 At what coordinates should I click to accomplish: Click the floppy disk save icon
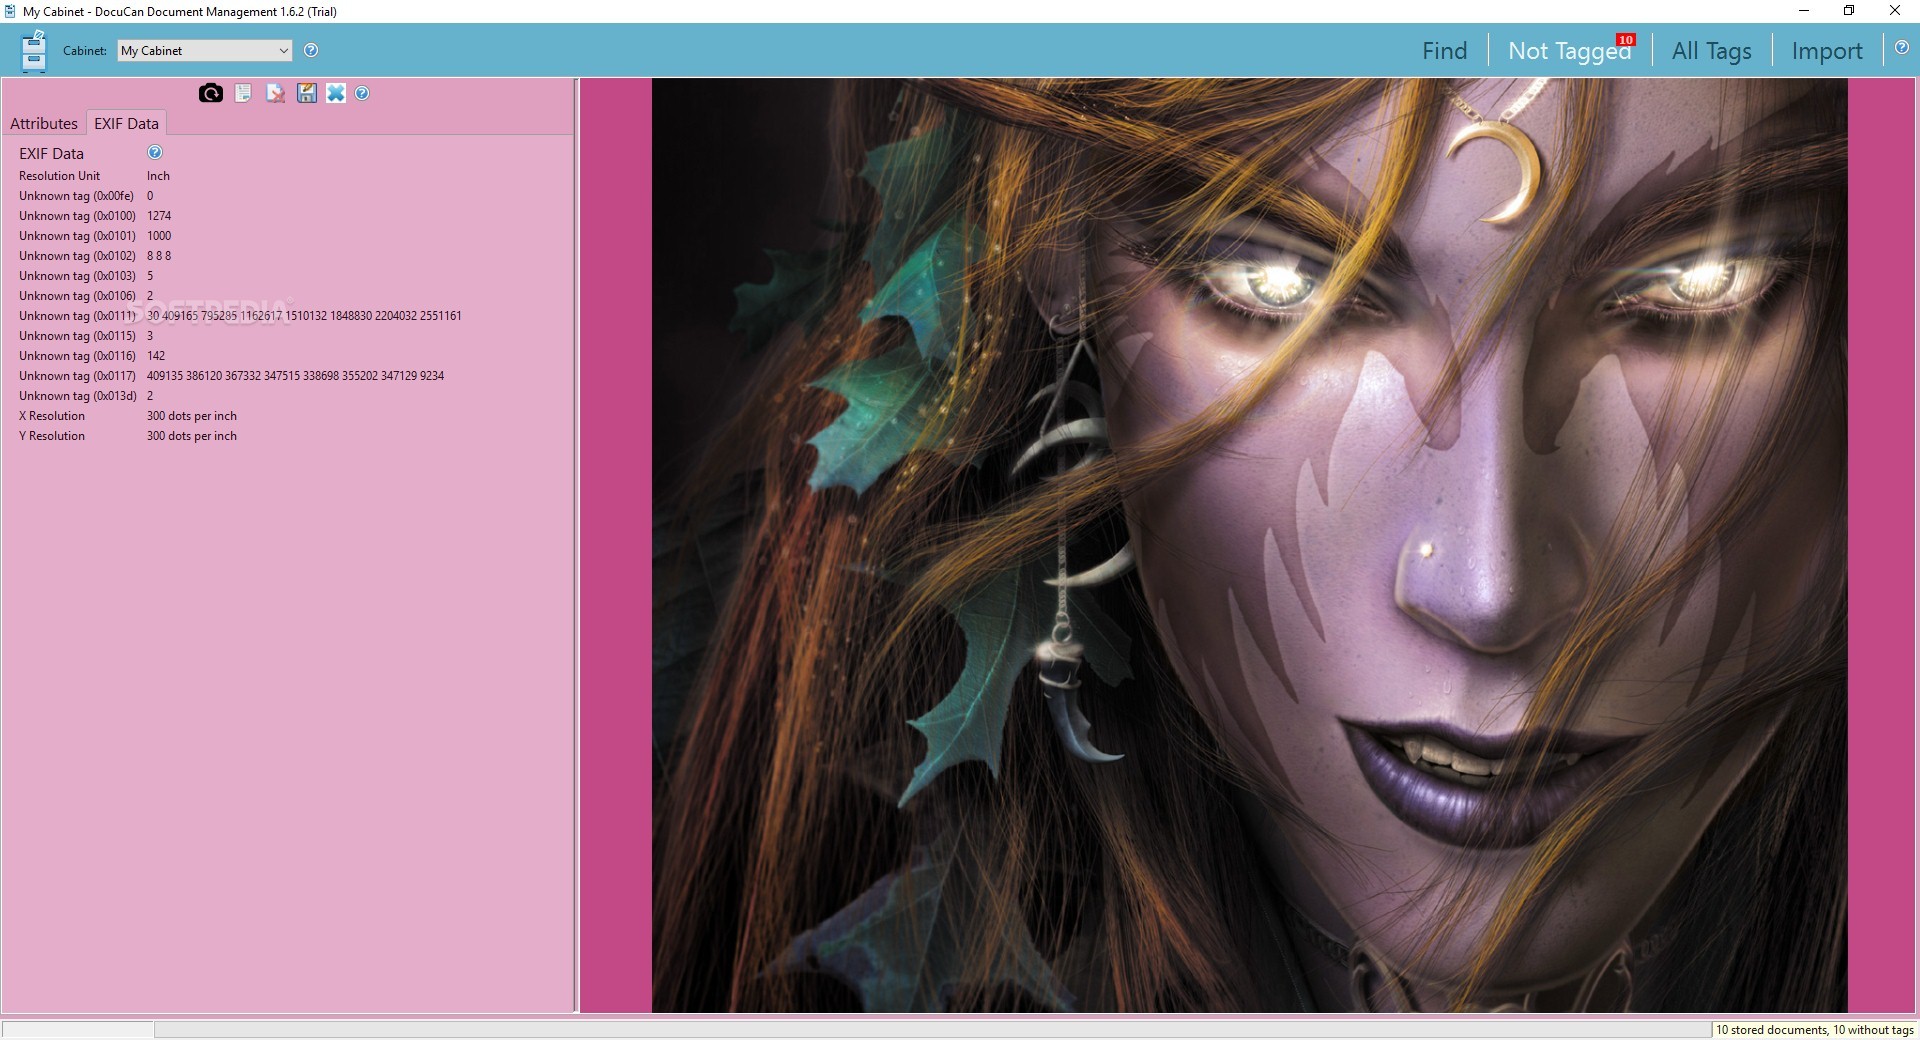[307, 93]
